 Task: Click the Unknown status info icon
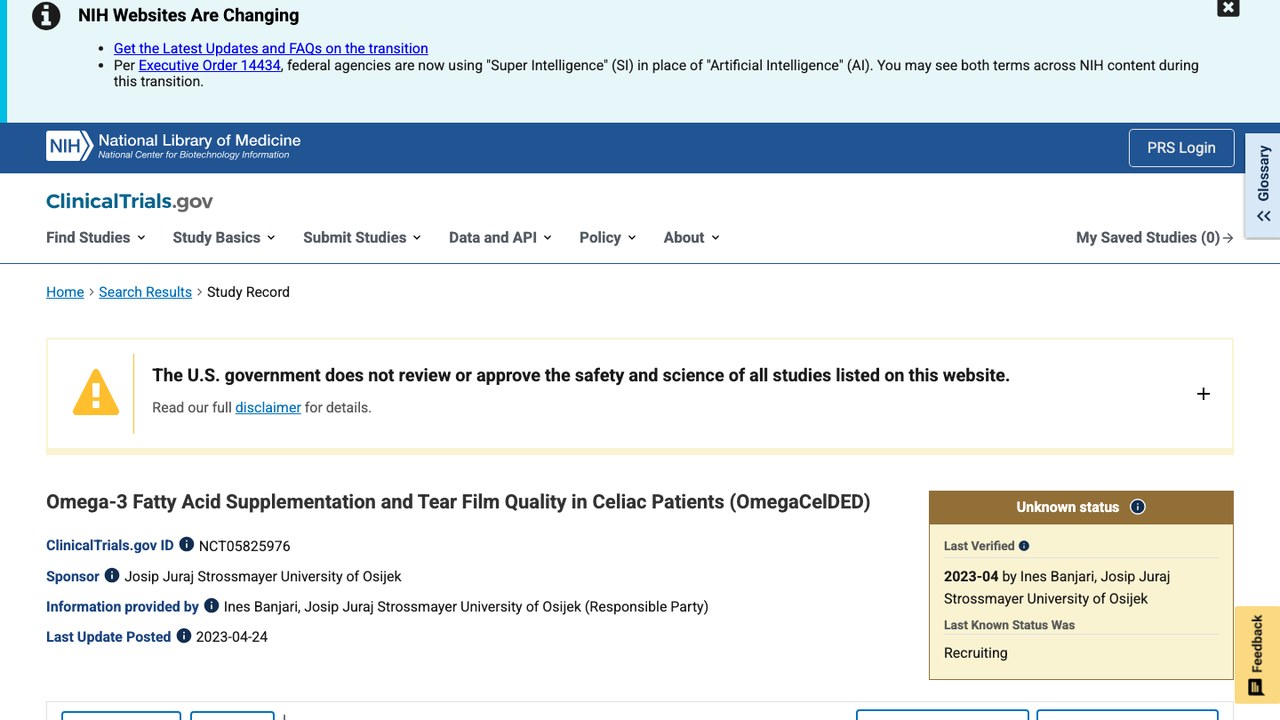[x=1137, y=507]
